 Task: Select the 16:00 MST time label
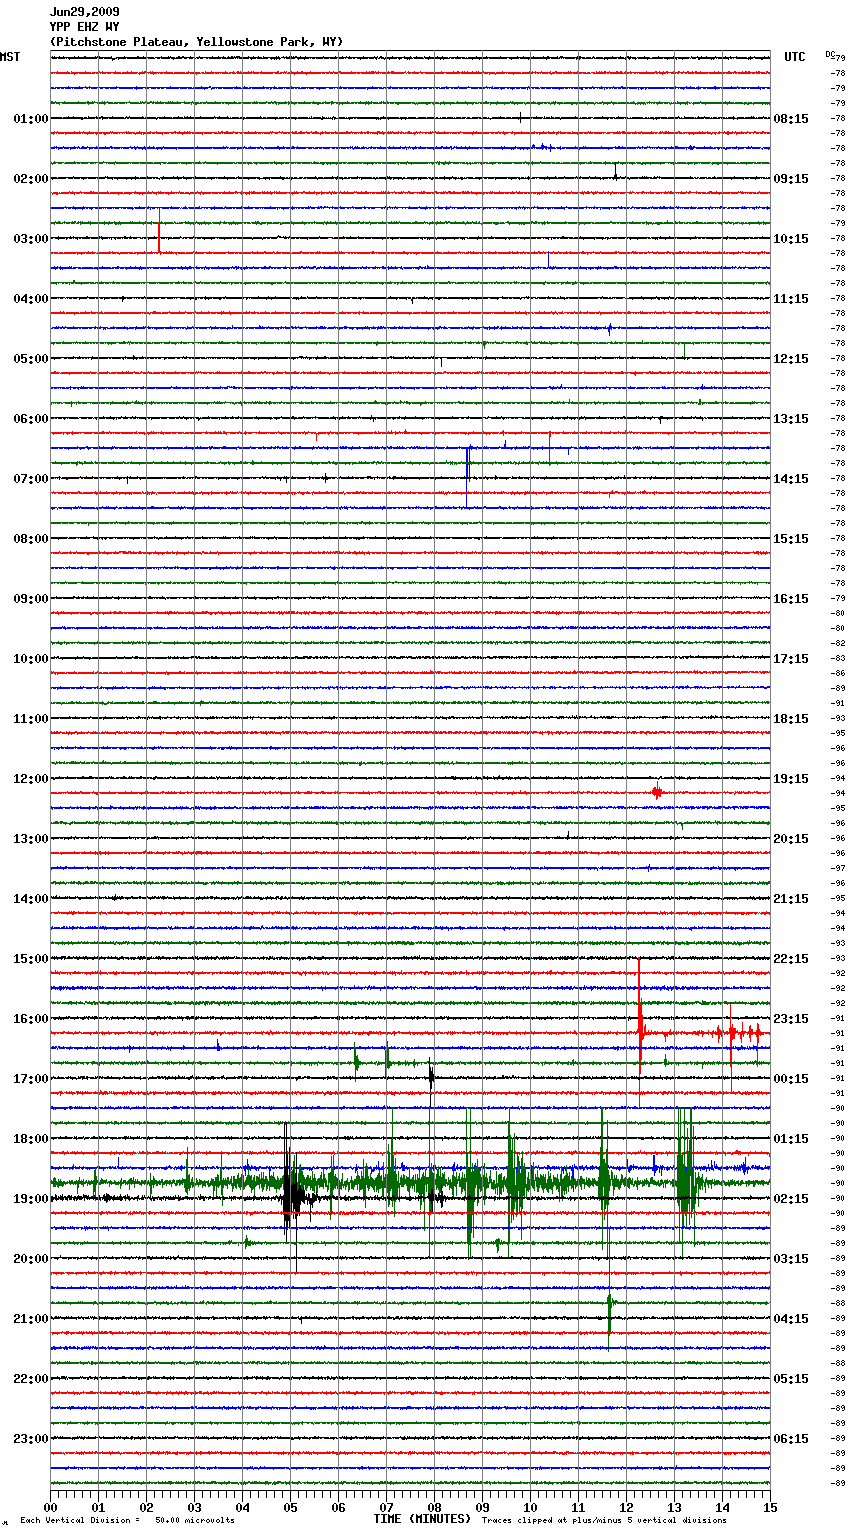(x=31, y=1019)
